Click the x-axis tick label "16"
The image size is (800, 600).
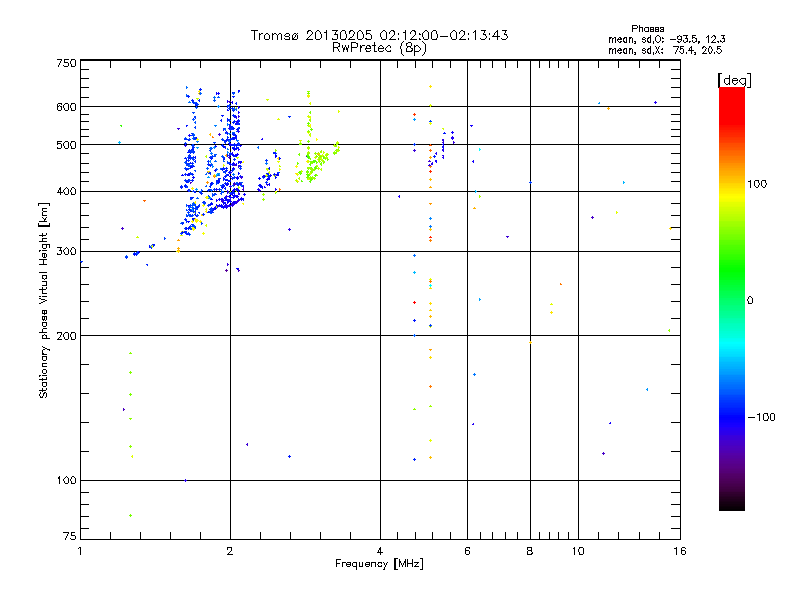pyautogui.click(x=680, y=551)
